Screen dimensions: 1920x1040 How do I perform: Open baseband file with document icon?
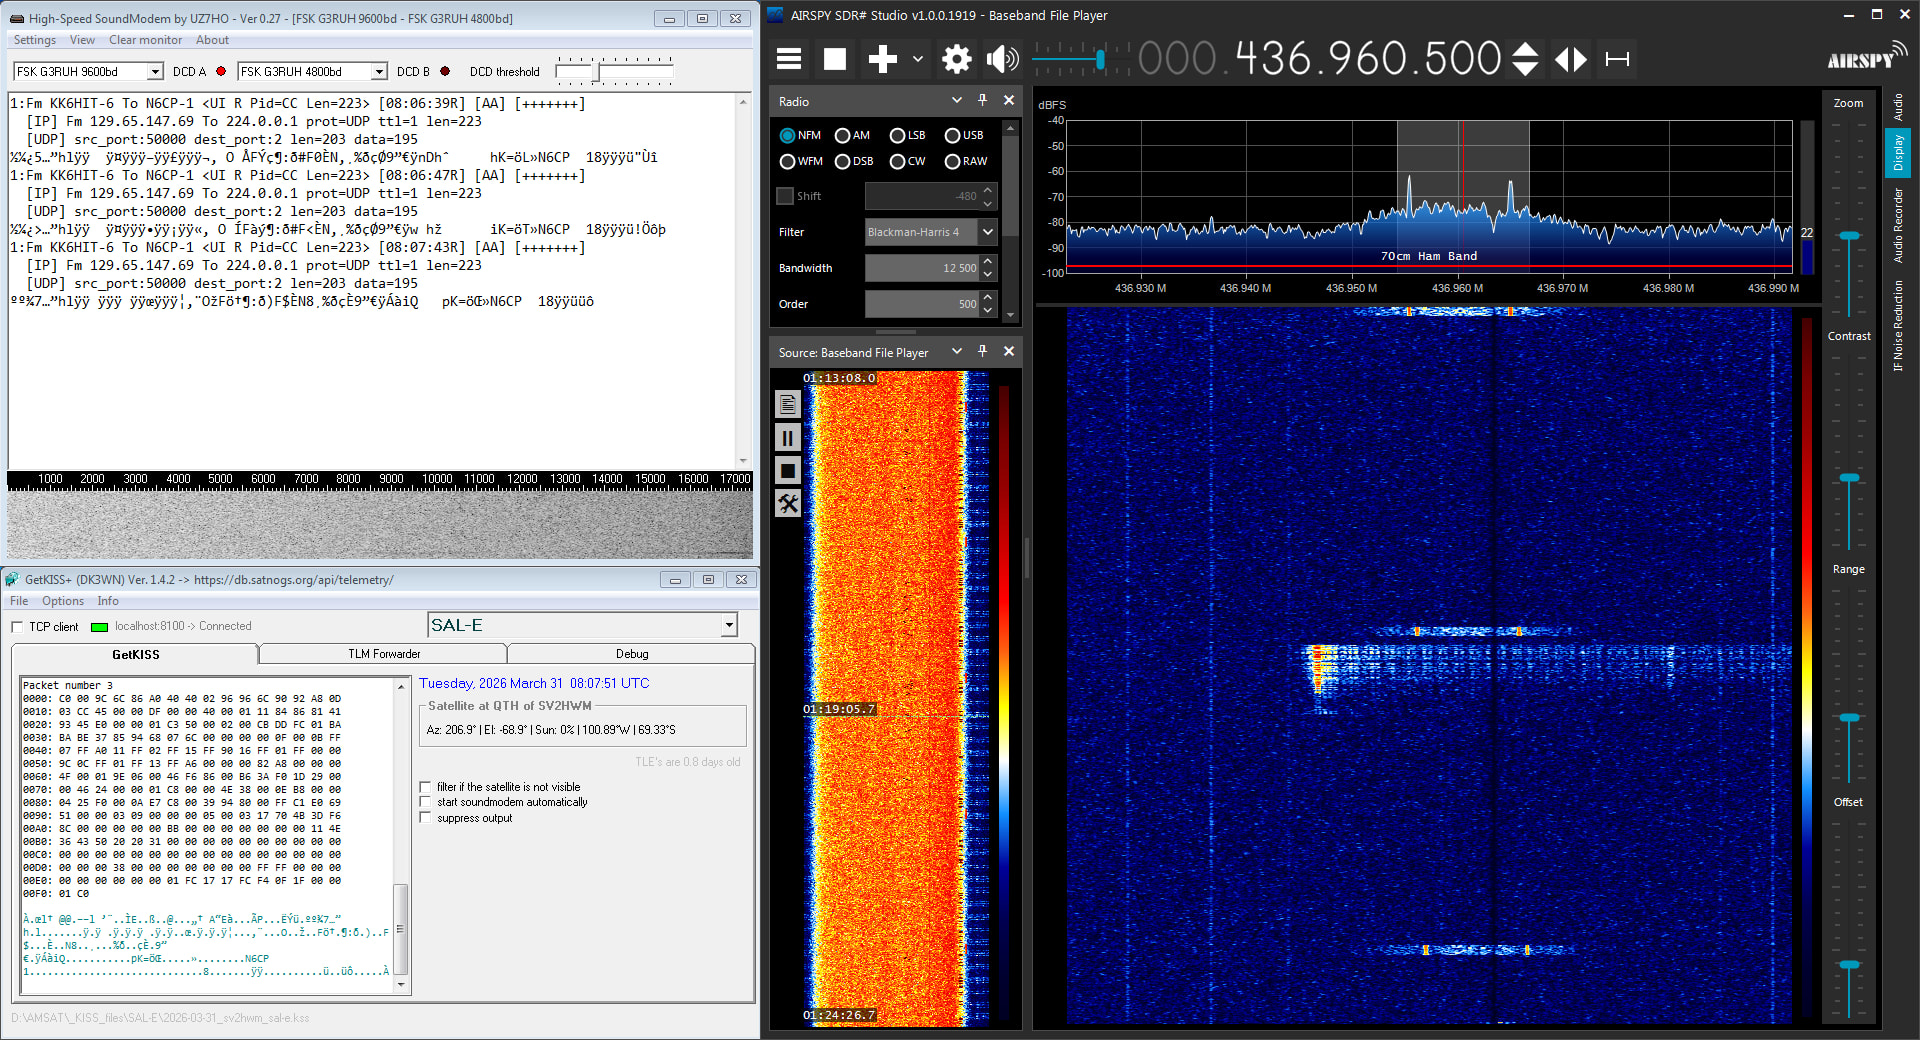click(788, 404)
